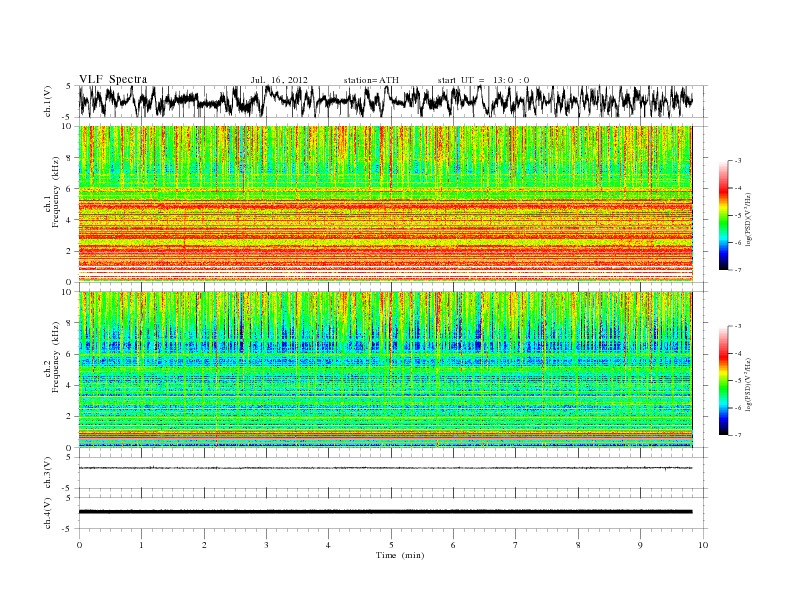
Task: Click the "-7" label on ch.1 colorbar
Action: 737,270
